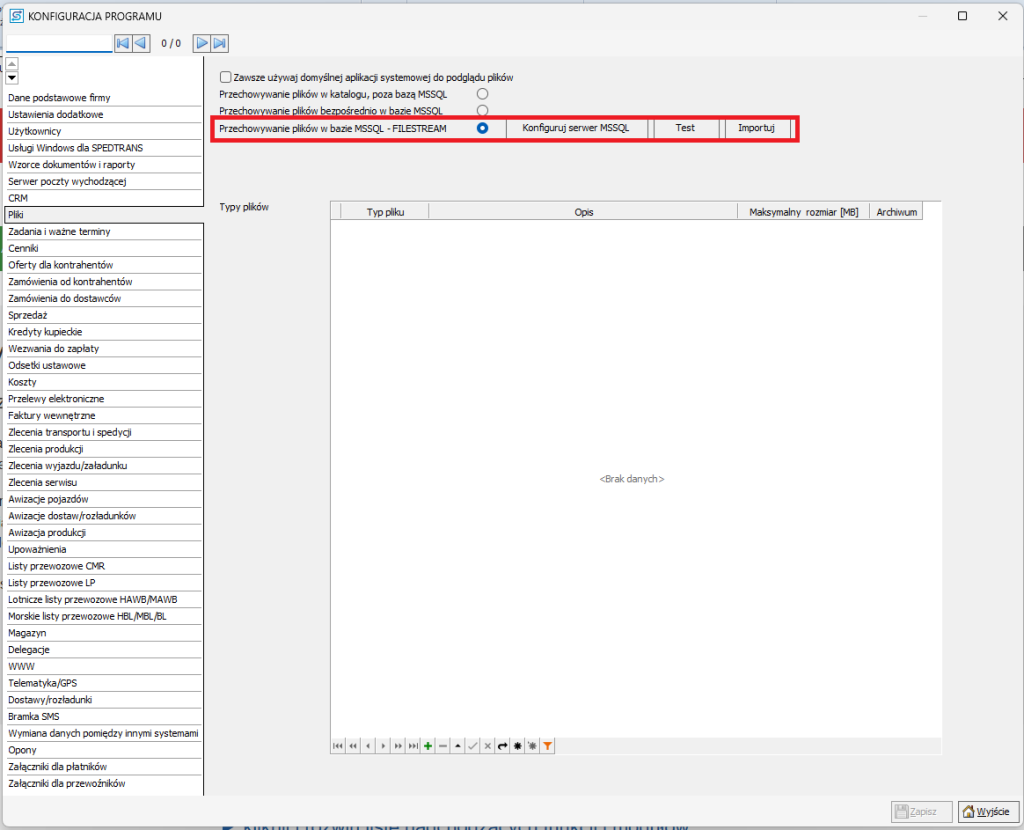Click the Konfiguruj serwer MSSQL button
The height and width of the screenshot is (830, 1024).
(x=576, y=128)
